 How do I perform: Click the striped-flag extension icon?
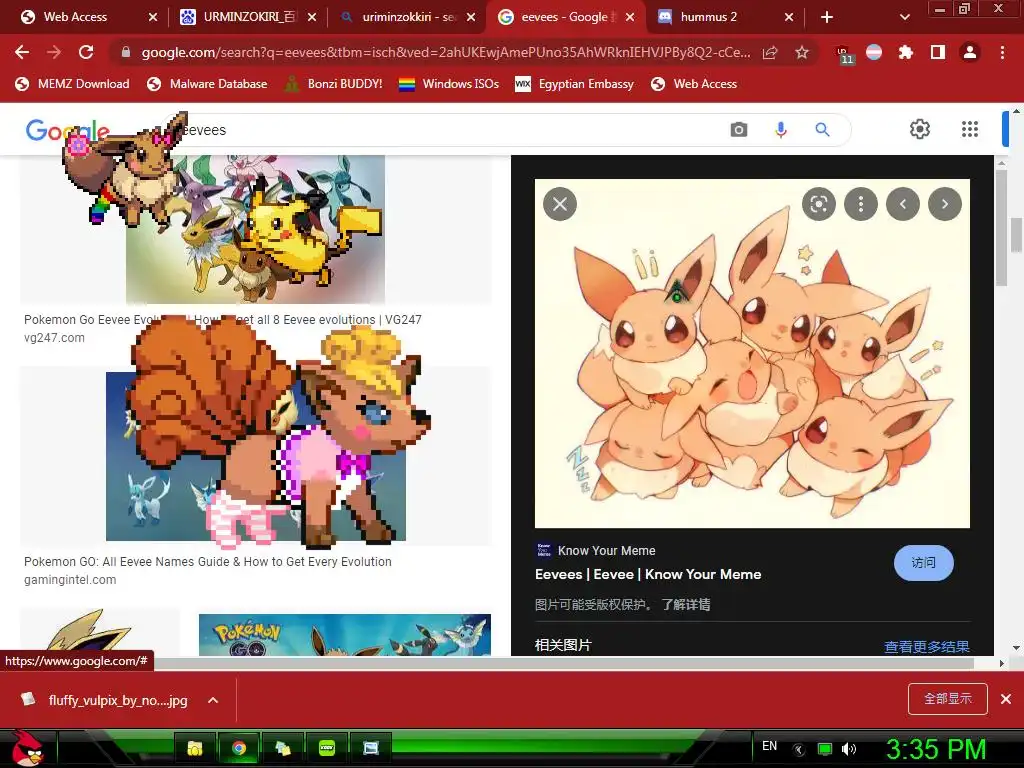point(874,52)
